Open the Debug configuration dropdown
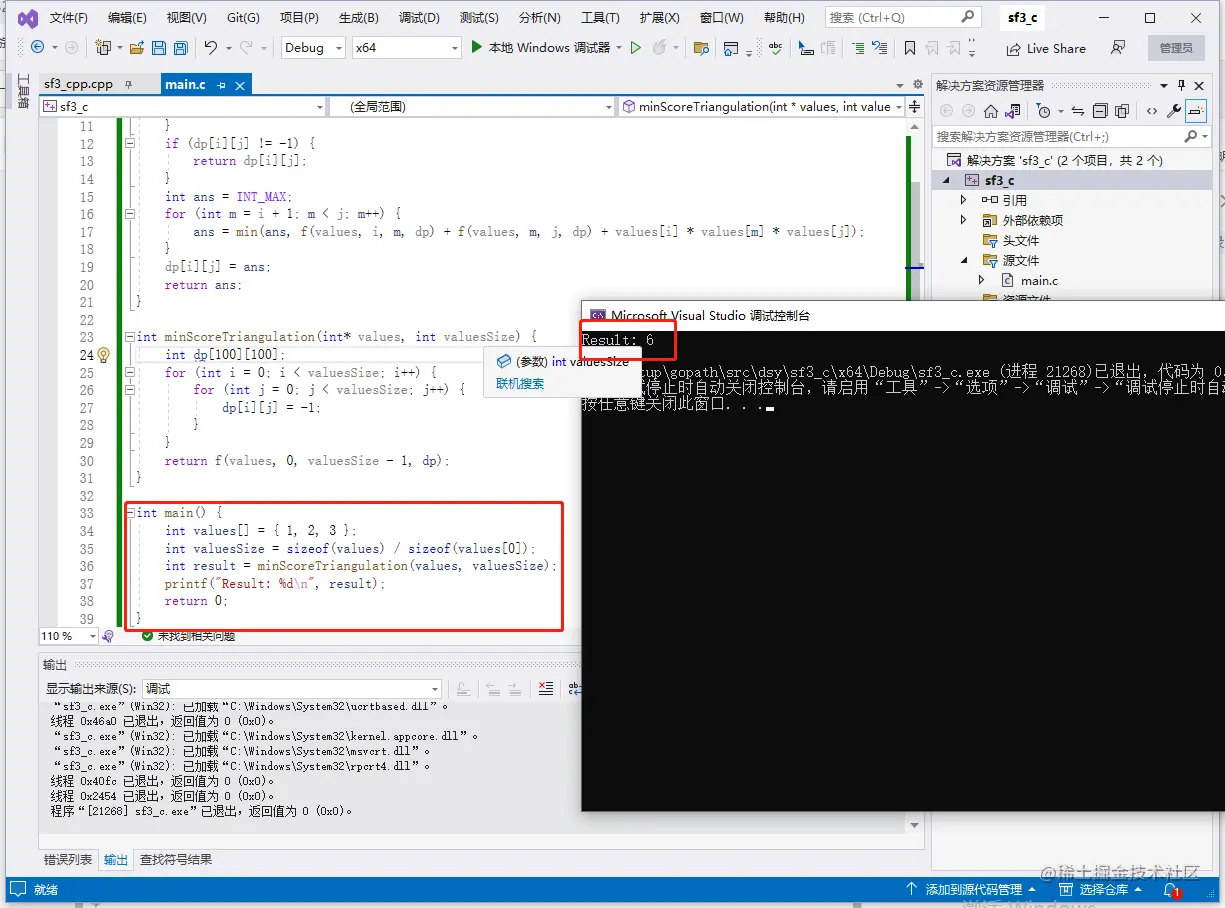Viewport: 1225px width, 908px height. [313, 47]
